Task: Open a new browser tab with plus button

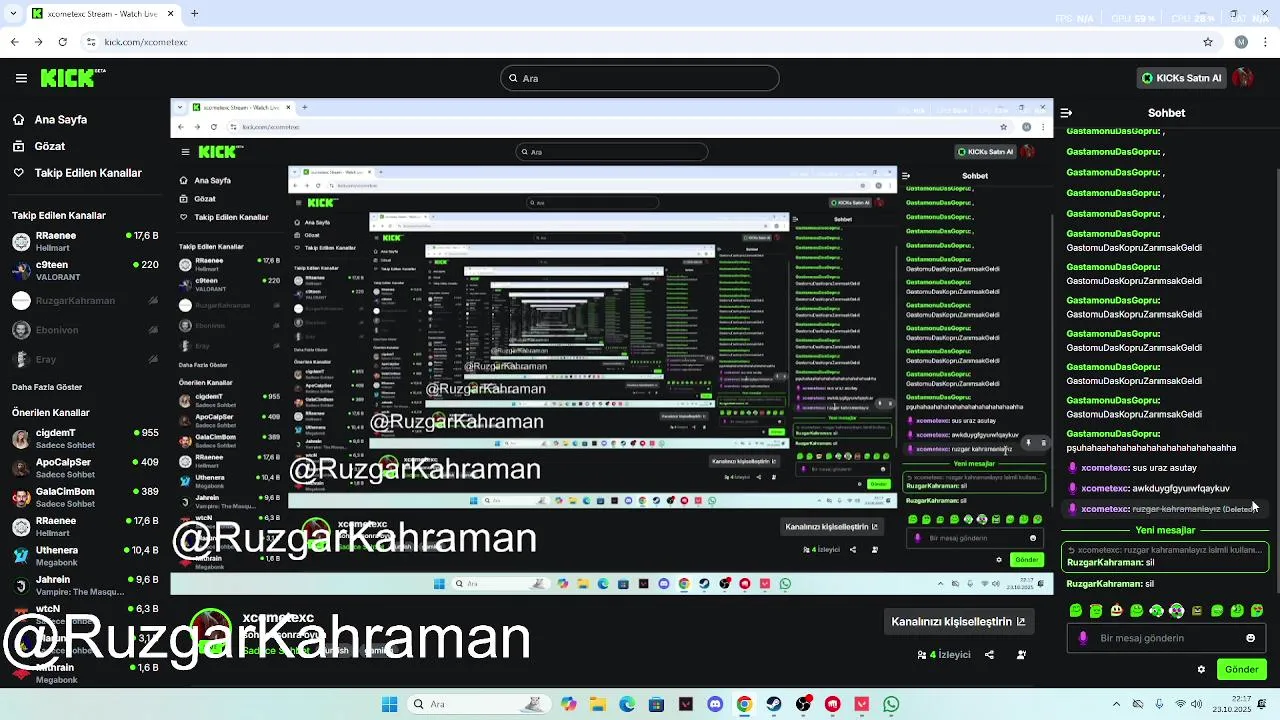Action: 195,14
